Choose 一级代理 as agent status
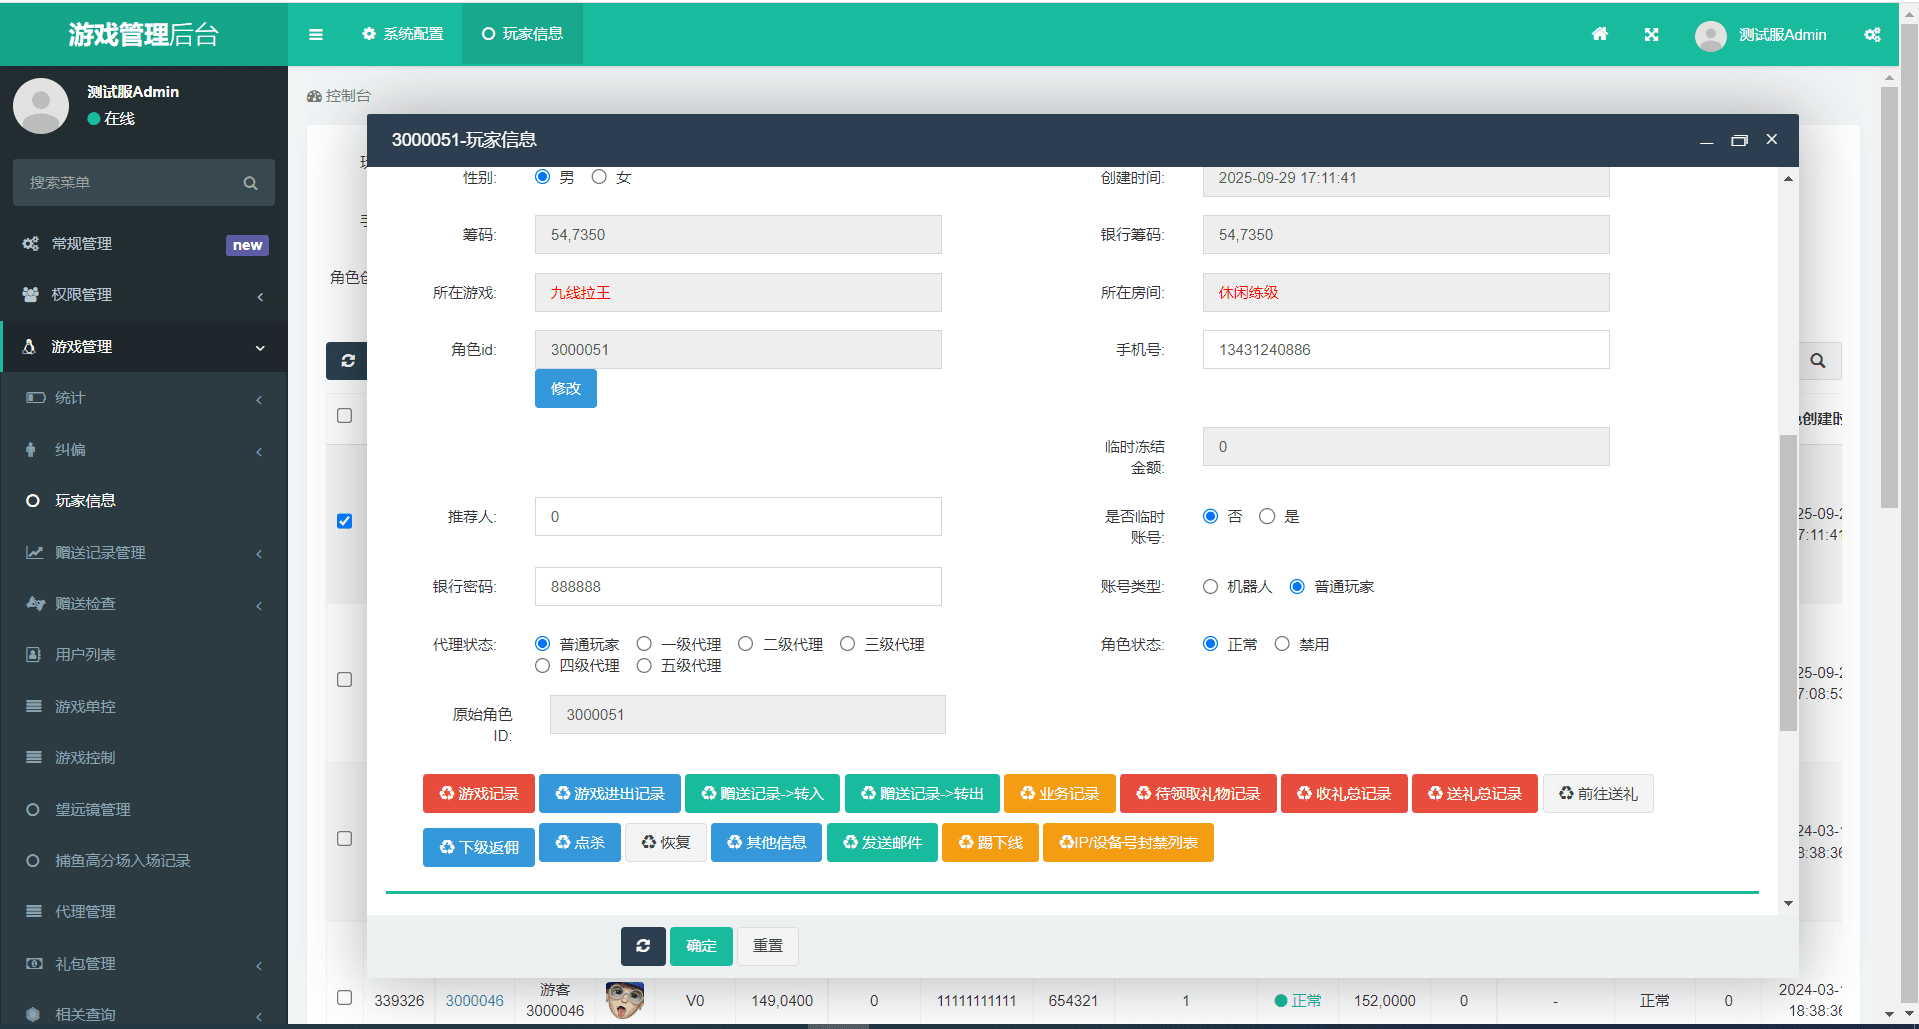1919x1029 pixels. [645, 644]
